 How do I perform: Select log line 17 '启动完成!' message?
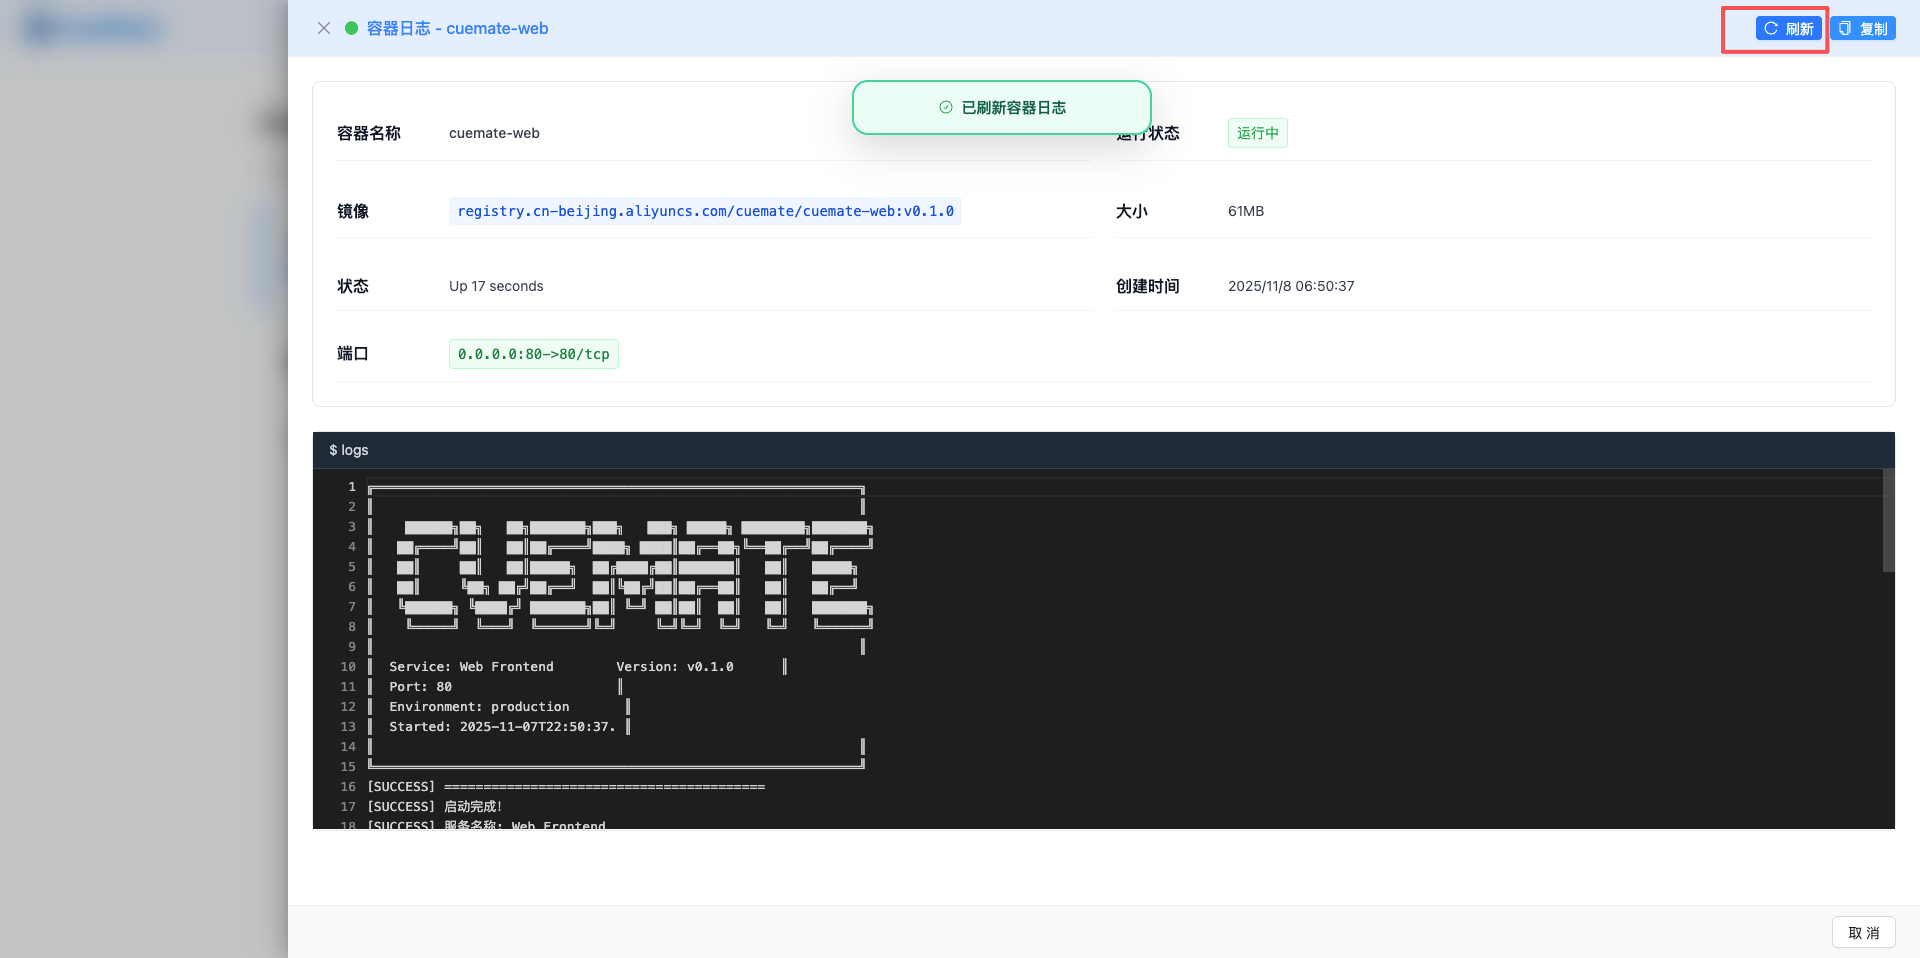tap(472, 807)
